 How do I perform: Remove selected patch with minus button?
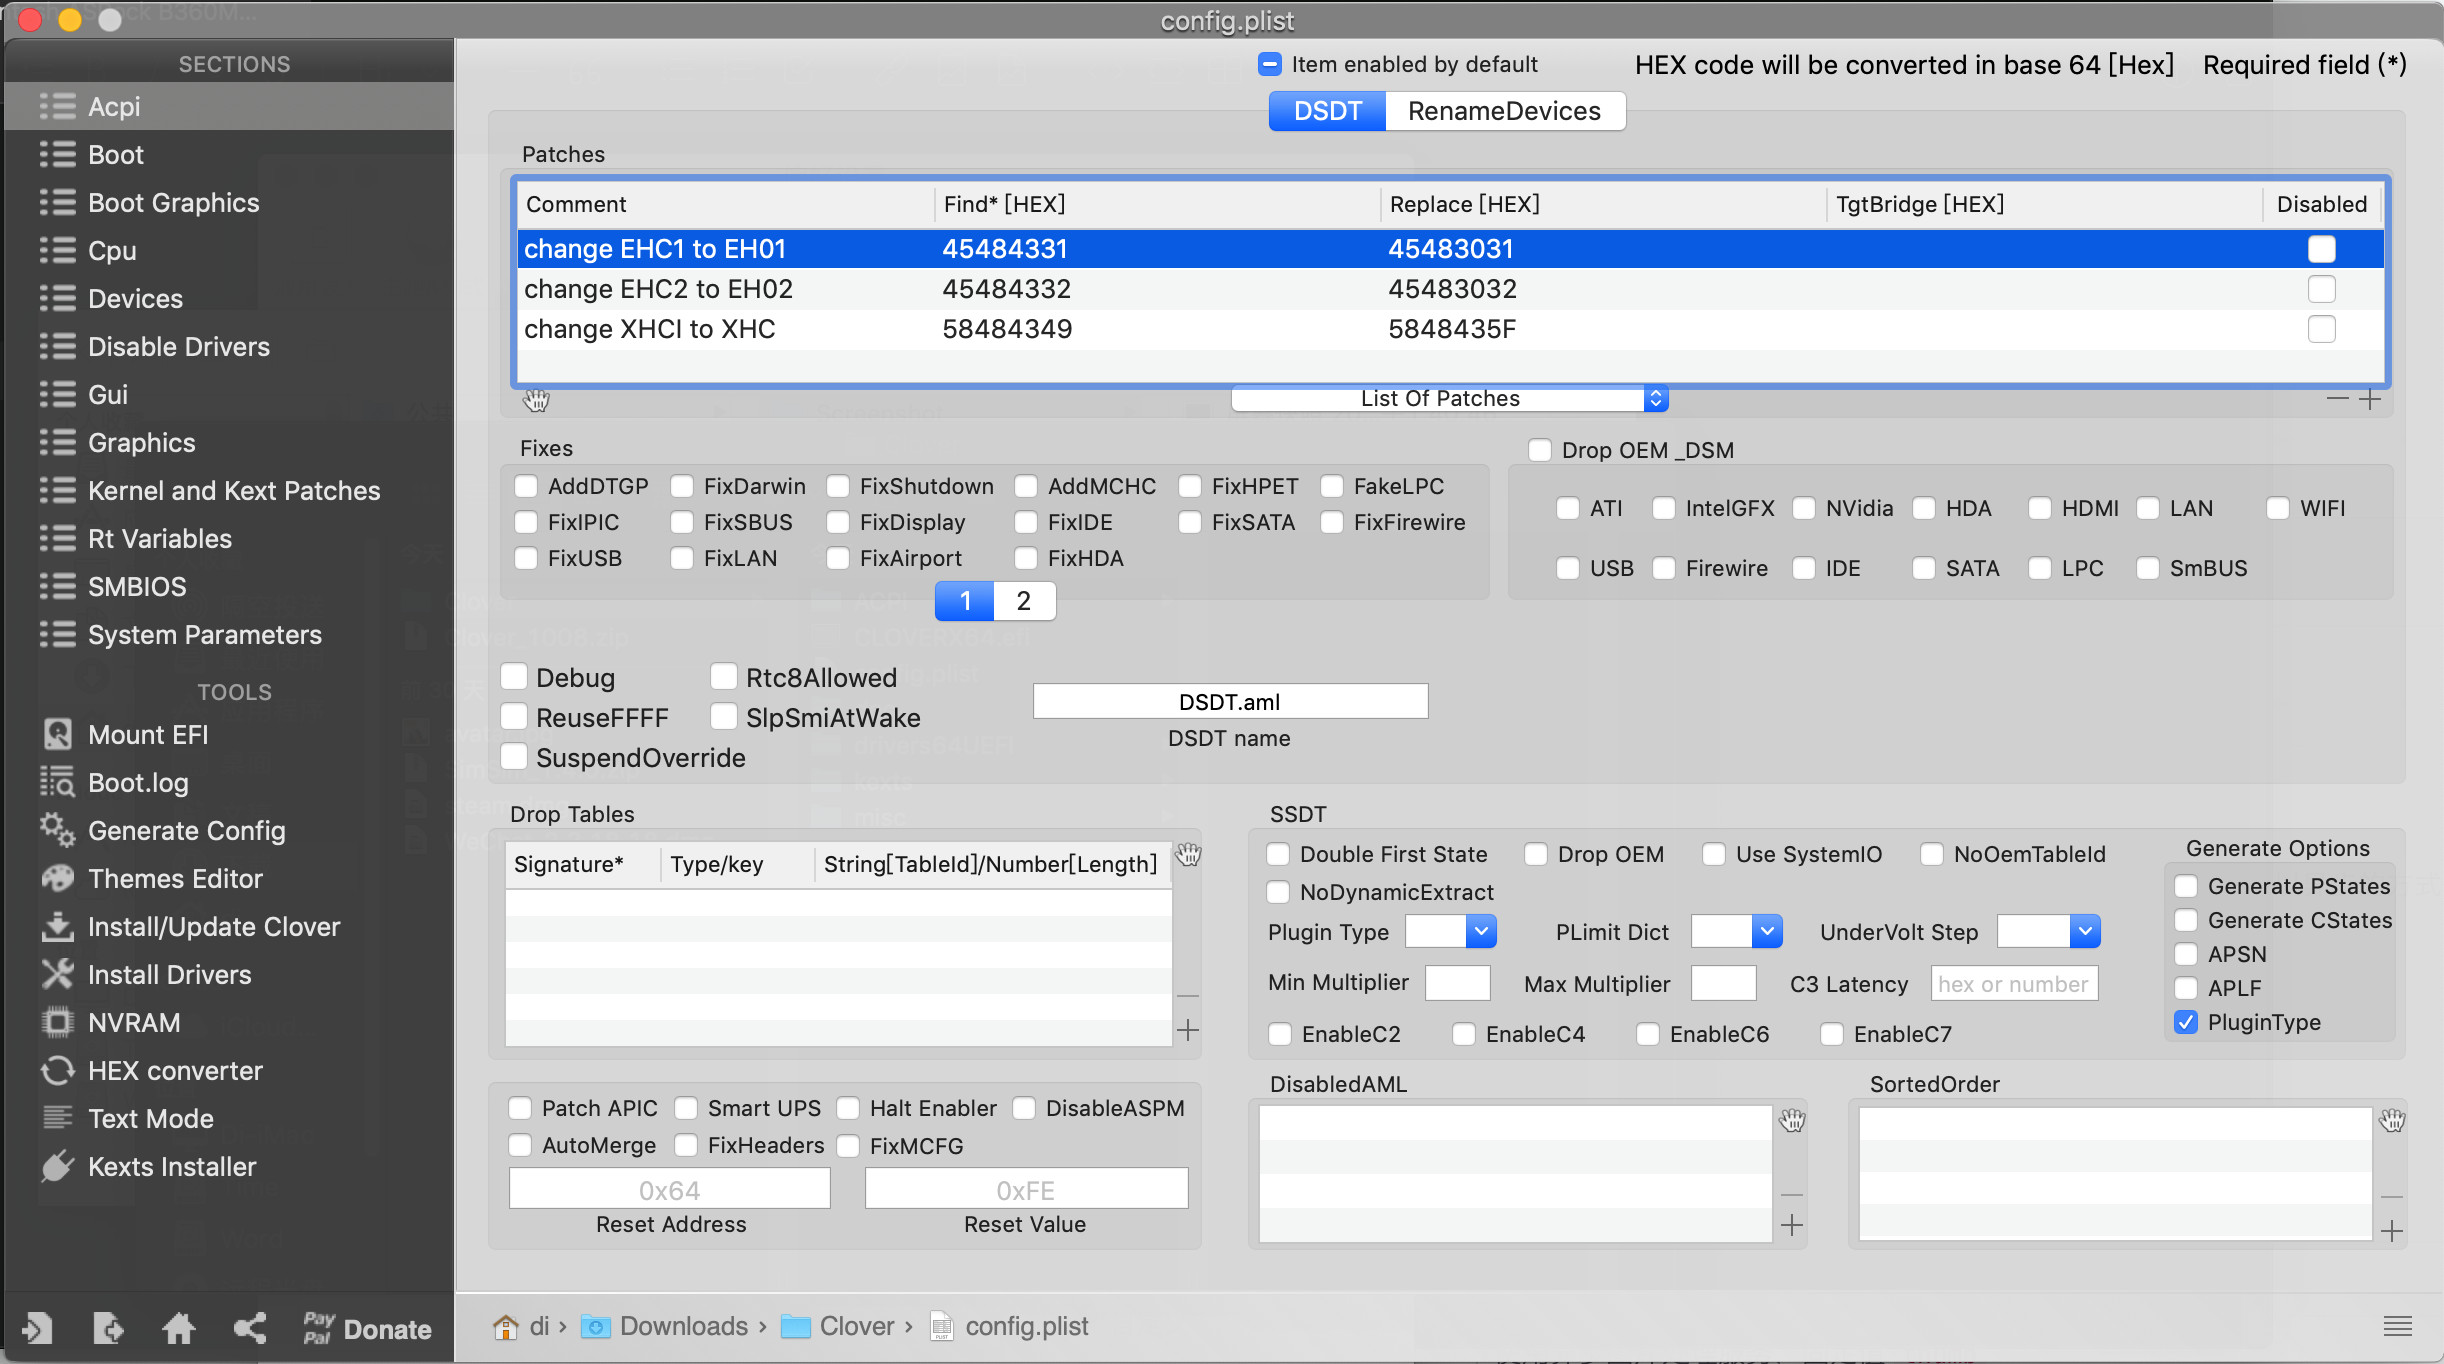click(x=2338, y=399)
